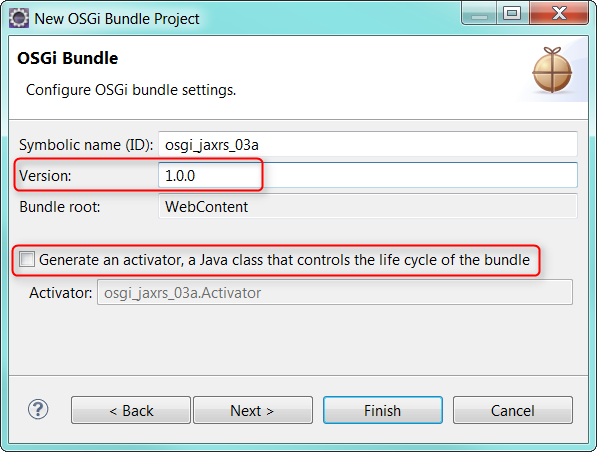Click the Bundle root: label

60,207
